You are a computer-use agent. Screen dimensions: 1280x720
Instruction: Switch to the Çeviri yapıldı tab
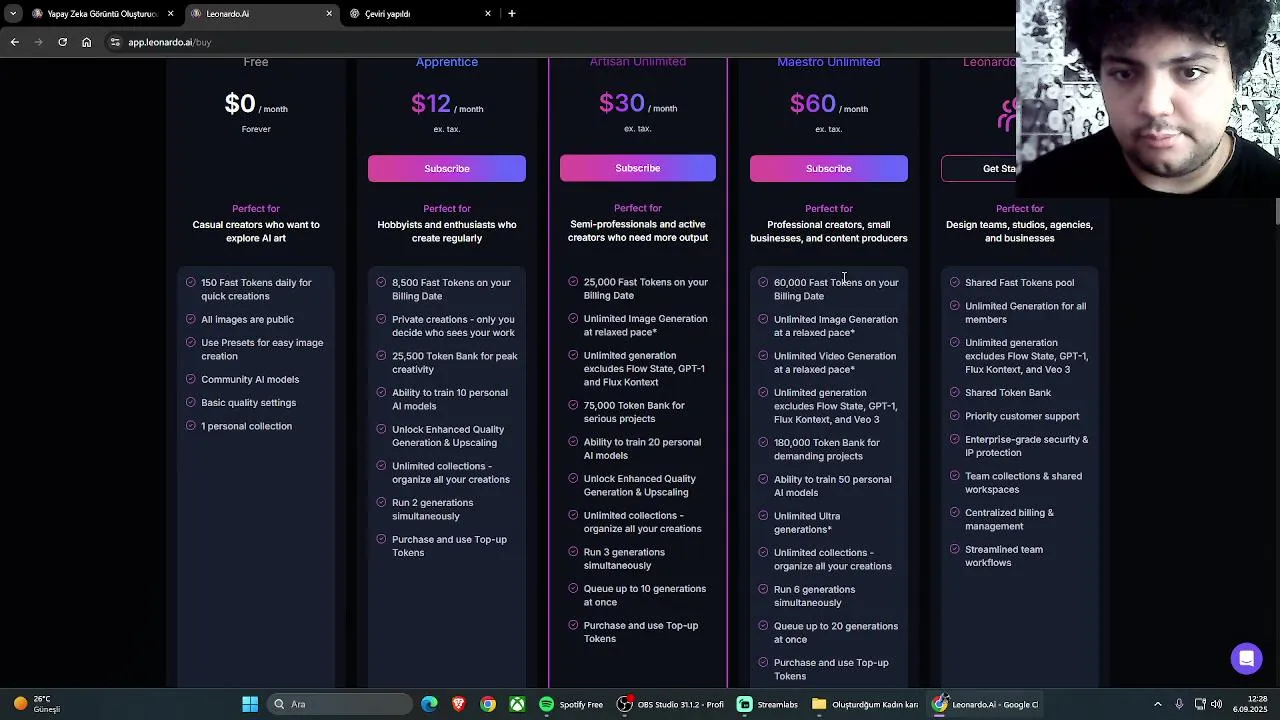coord(421,14)
